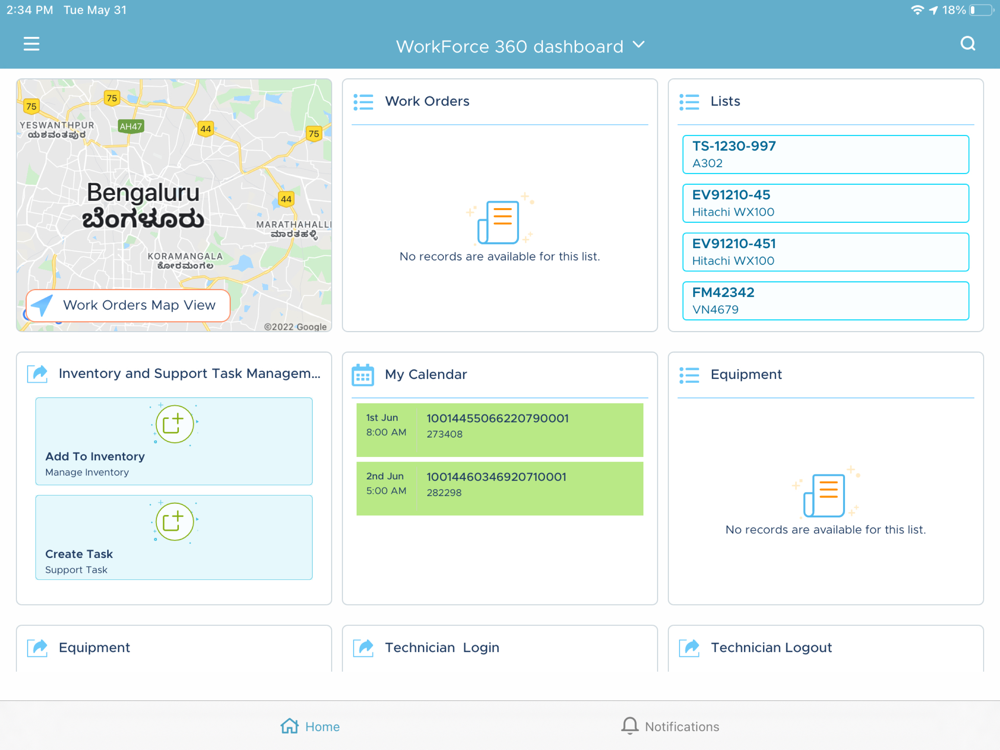Open Work Orders Map View
Screen dimensions: 1000x750
[128, 305]
